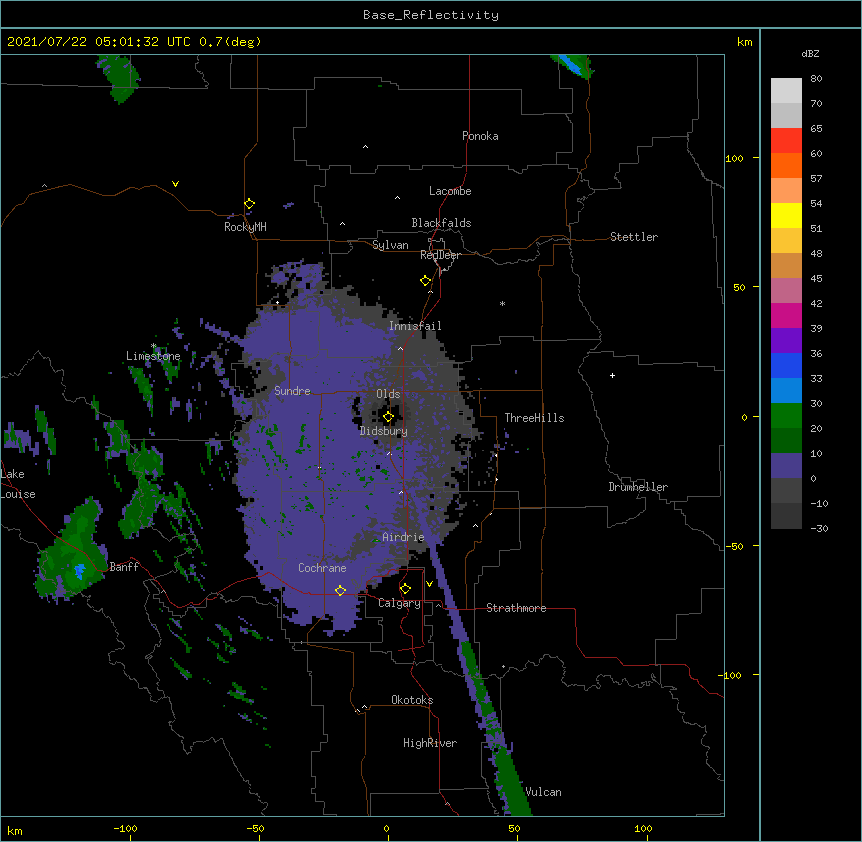Click the Lake Louise label
Viewport: 862px width, 842px height.
point(18,484)
